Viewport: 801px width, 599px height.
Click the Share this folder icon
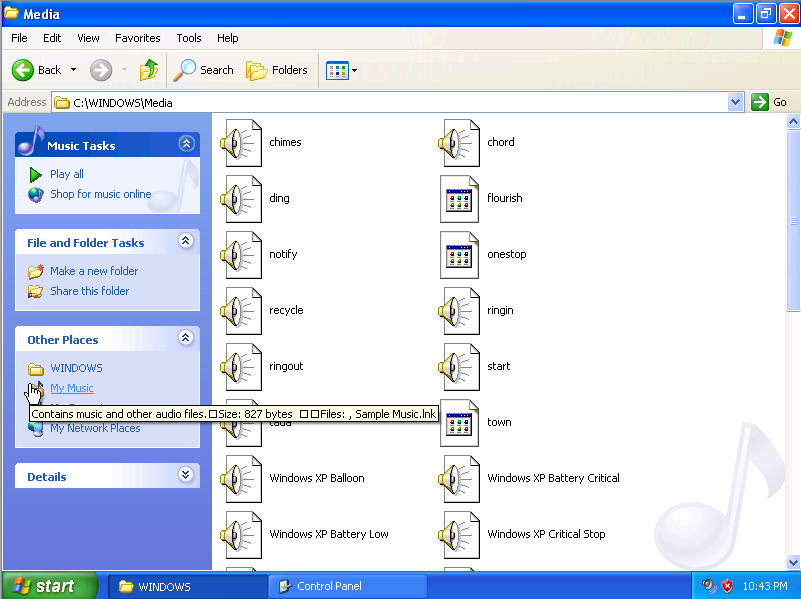point(36,291)
